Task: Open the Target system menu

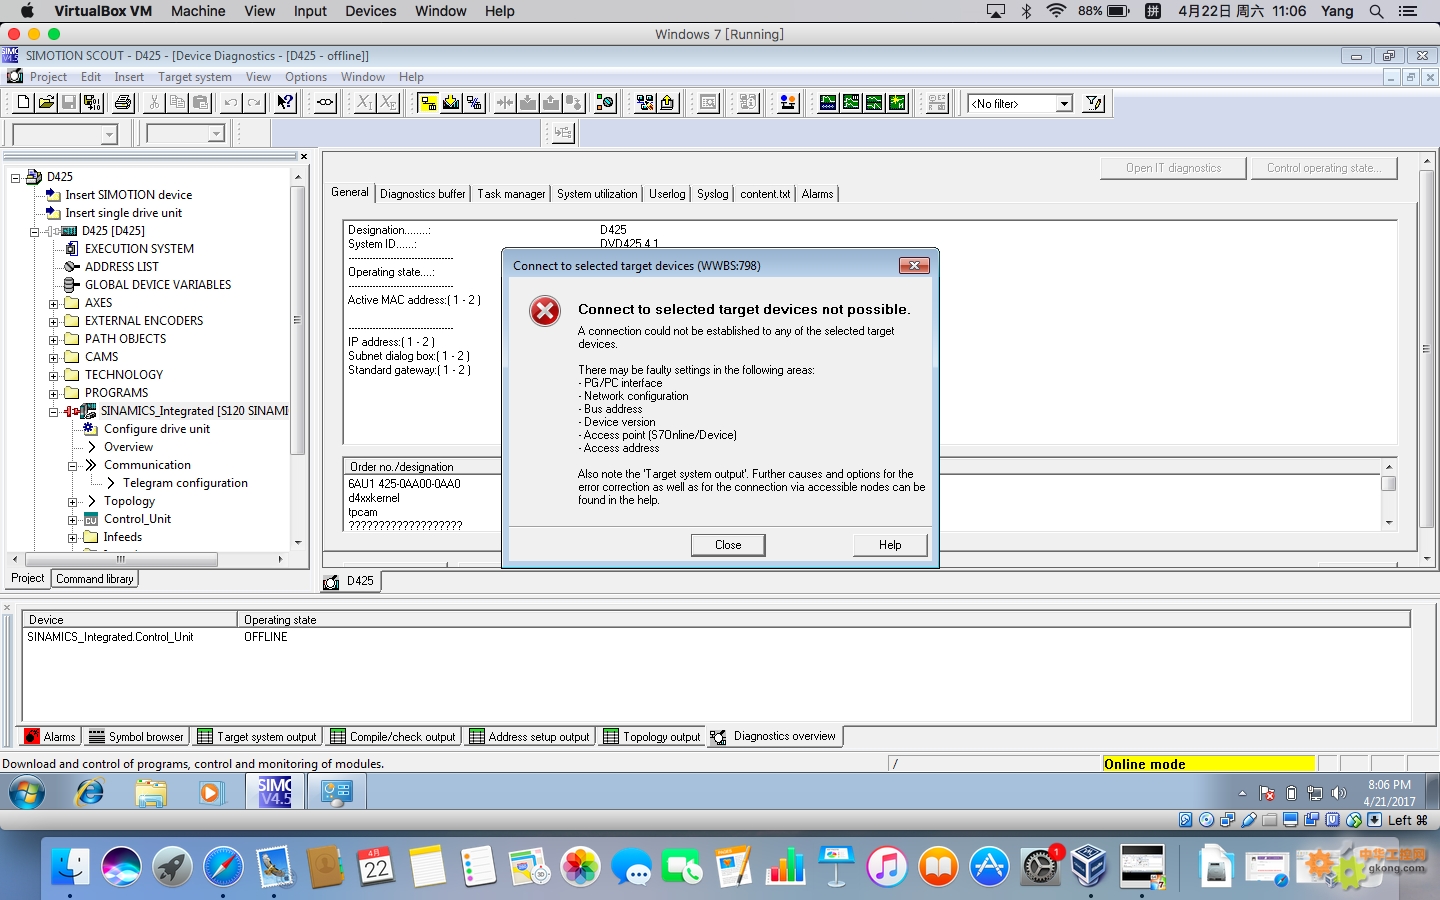Action: [195, 77]
